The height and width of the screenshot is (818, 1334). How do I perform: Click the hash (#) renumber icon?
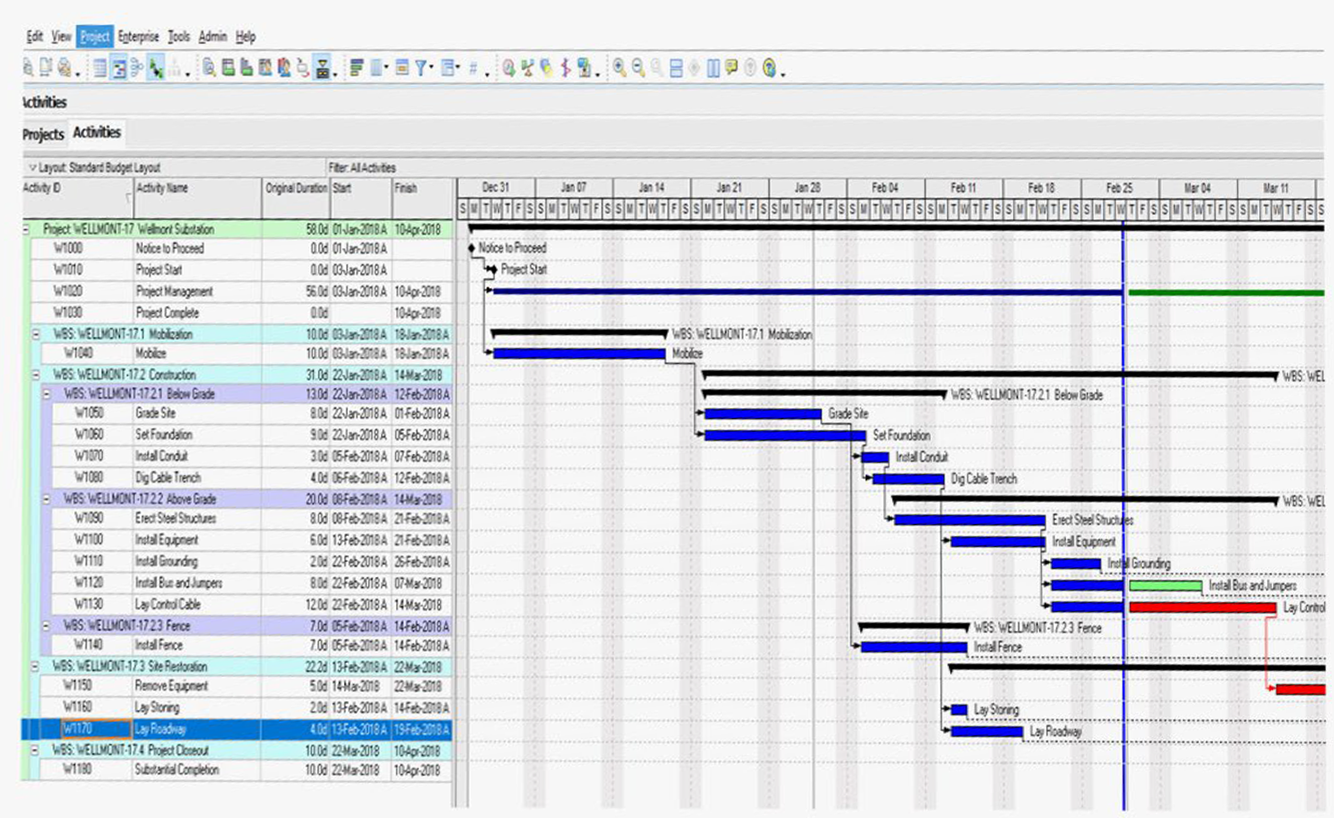tap(474, 69)
